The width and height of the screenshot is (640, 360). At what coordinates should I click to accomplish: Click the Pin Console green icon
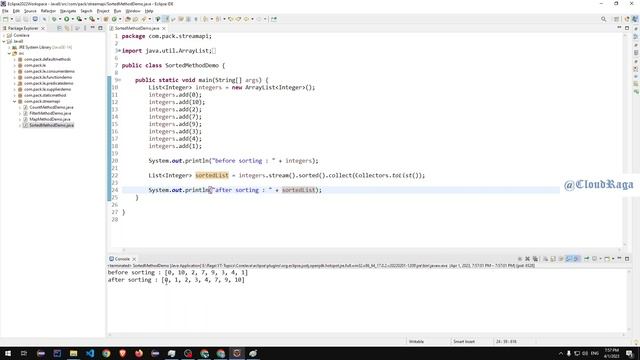click(587, 259)
